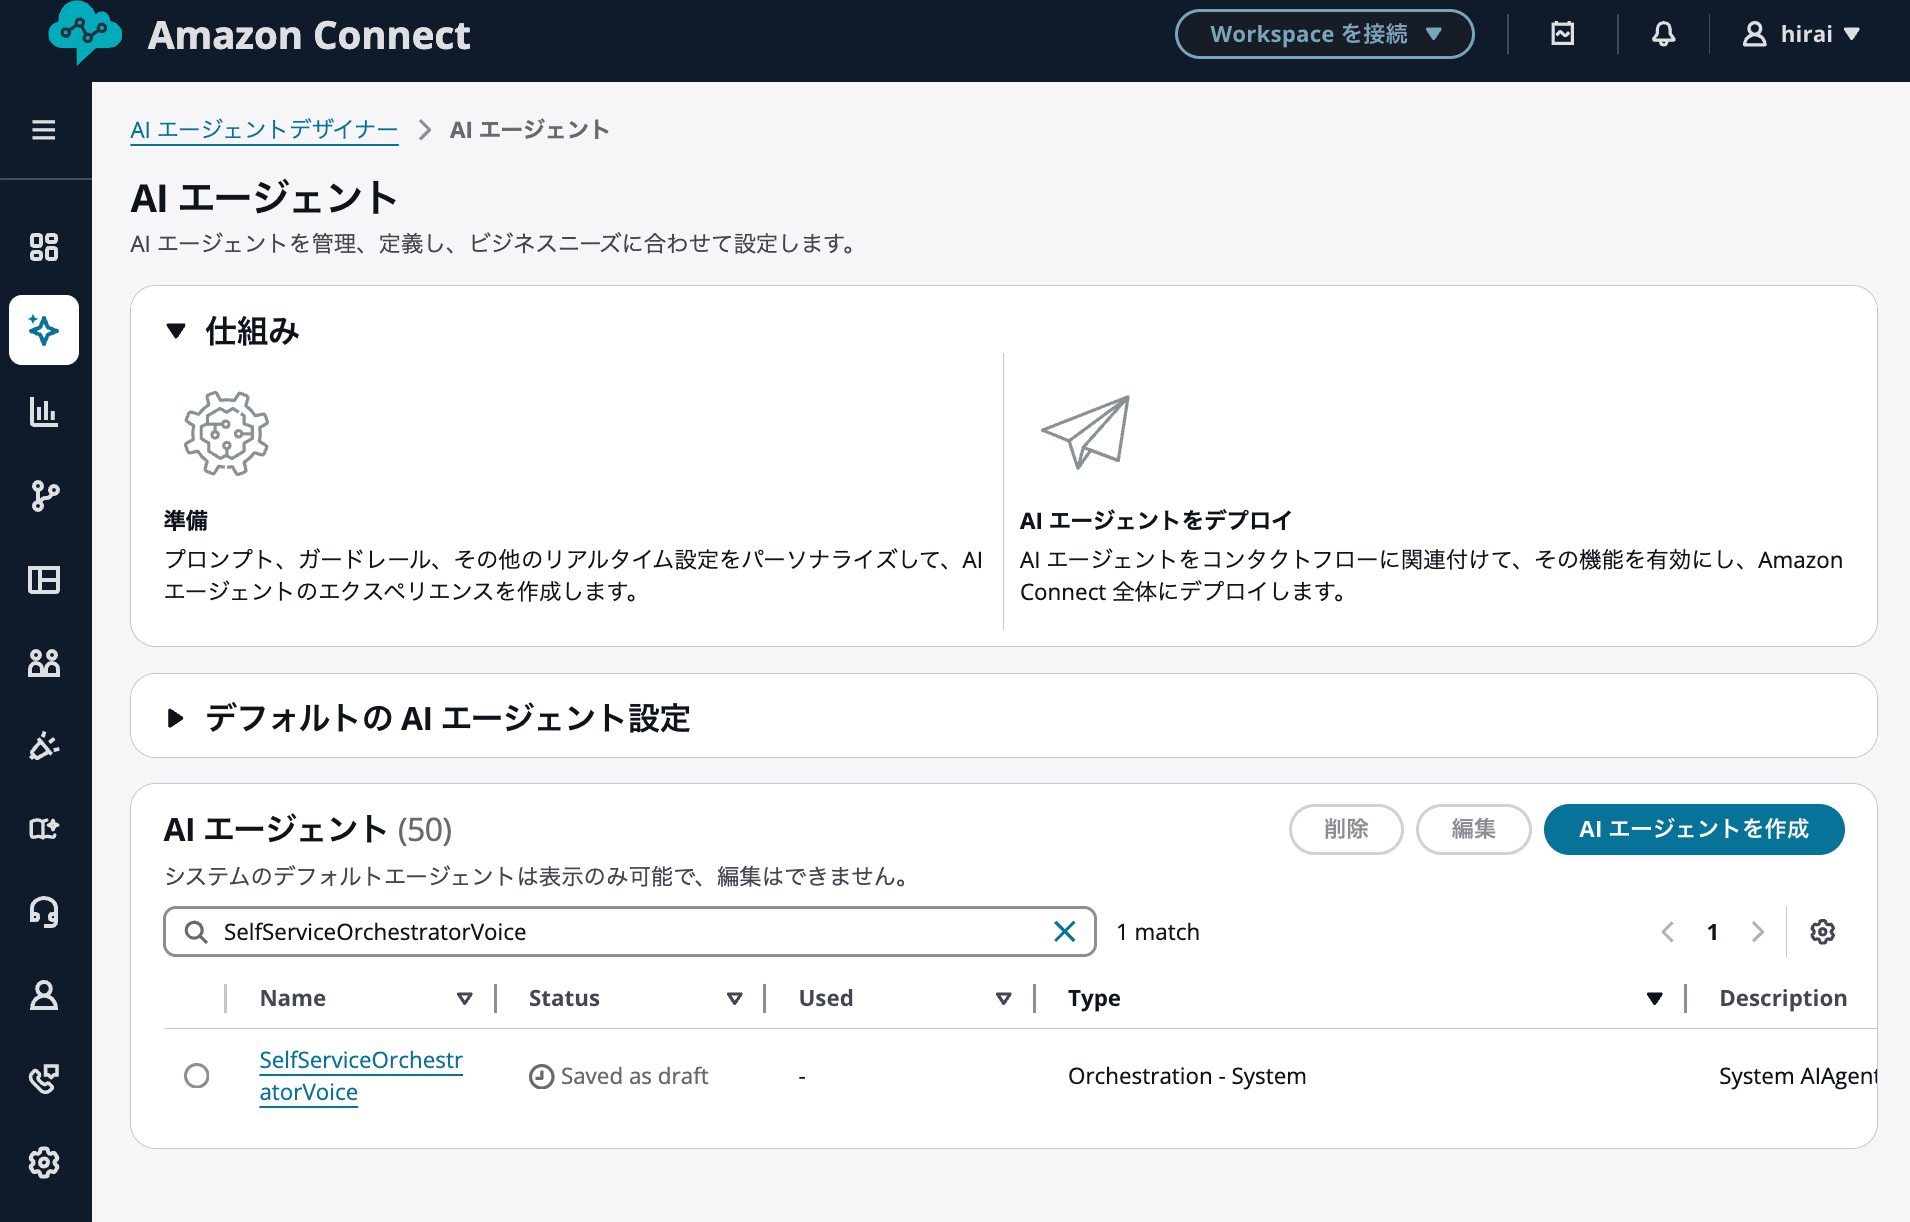Click AI エージェントを作成 button

1694,829
